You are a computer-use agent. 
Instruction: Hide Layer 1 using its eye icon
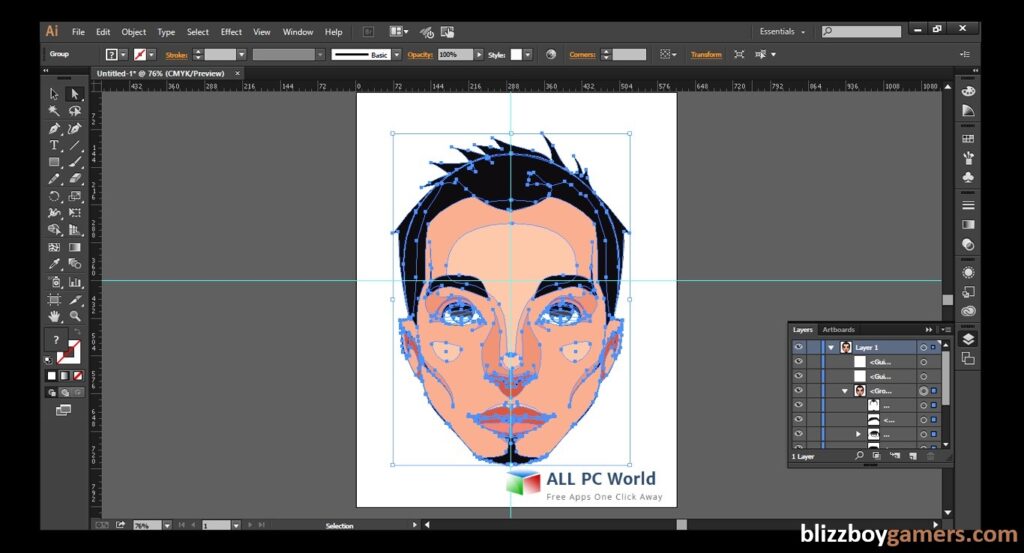click(x=798, y=347)
